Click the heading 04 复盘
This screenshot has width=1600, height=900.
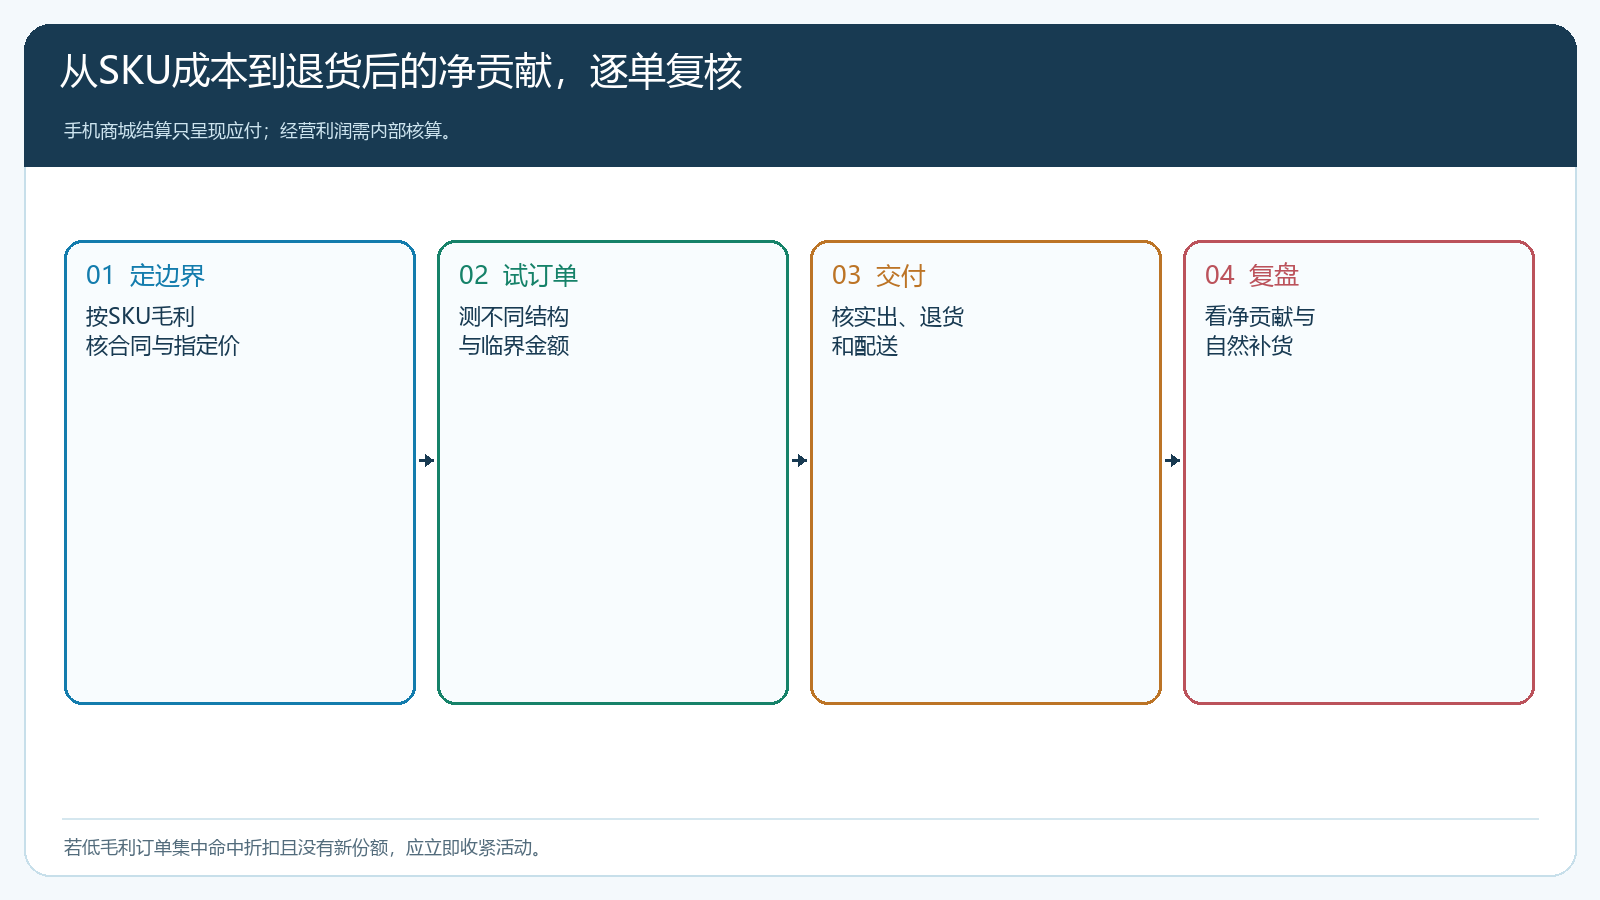(1252, 275)
